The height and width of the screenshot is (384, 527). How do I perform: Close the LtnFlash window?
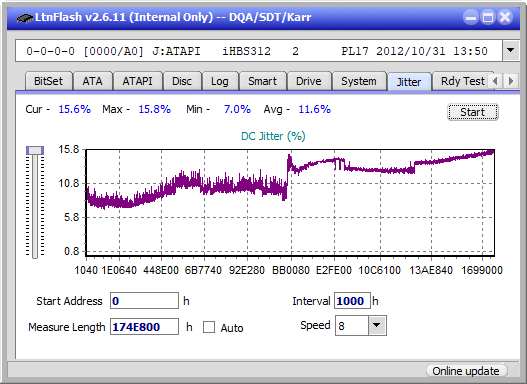pyautogui.click(x=505, y=17)
